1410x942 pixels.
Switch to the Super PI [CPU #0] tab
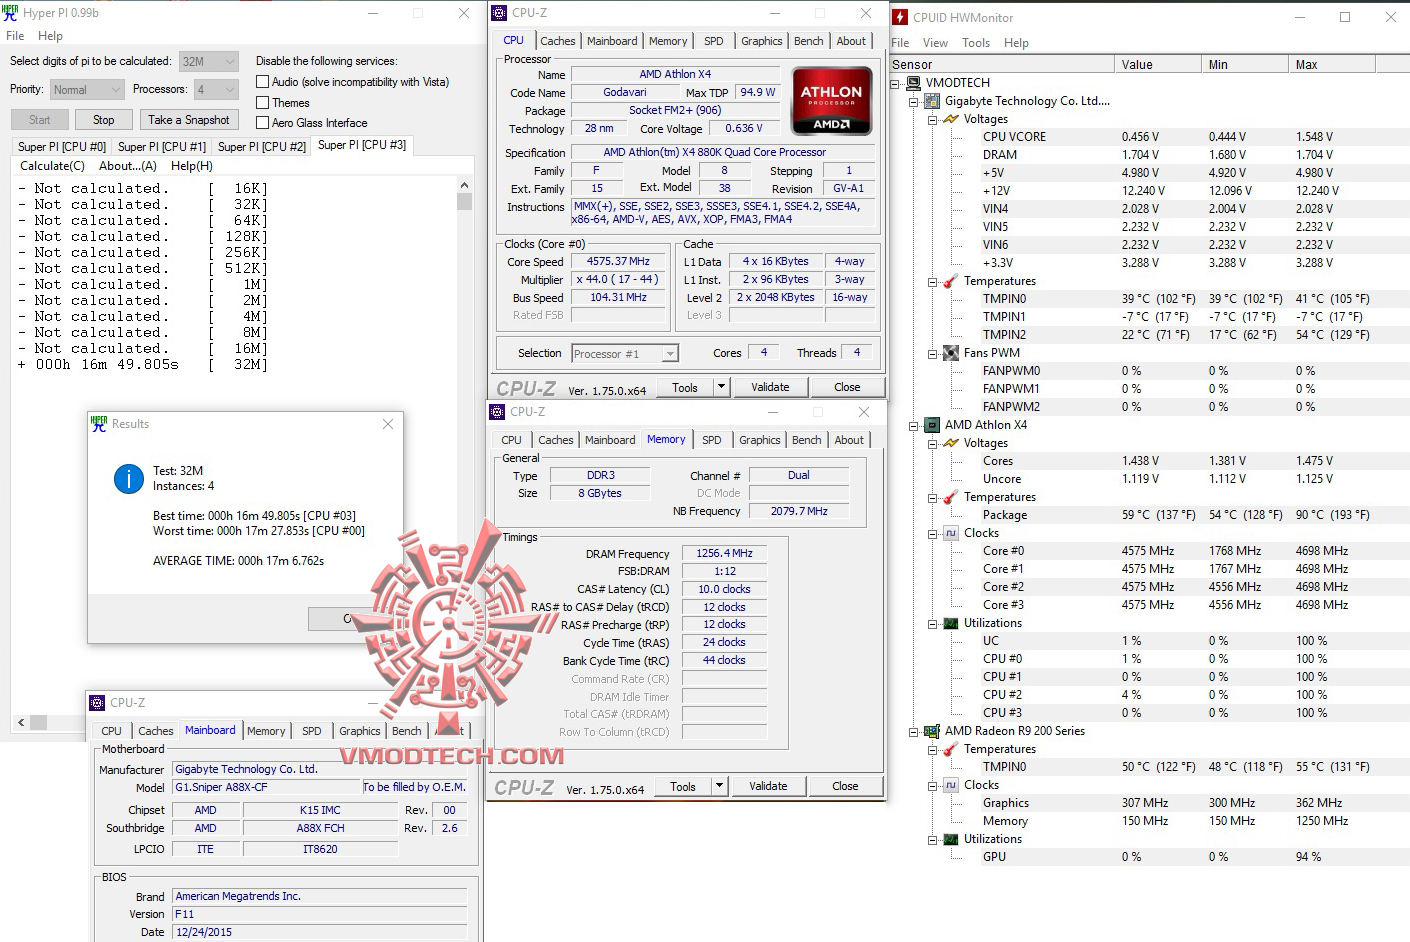pyautogui.click(x=62, y=147)
